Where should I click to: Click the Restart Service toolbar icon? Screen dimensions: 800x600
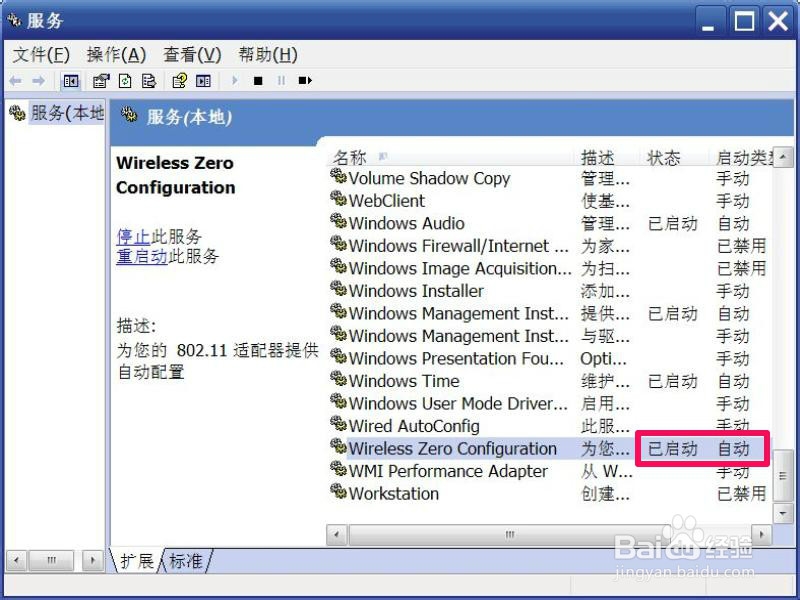[305, 81]
